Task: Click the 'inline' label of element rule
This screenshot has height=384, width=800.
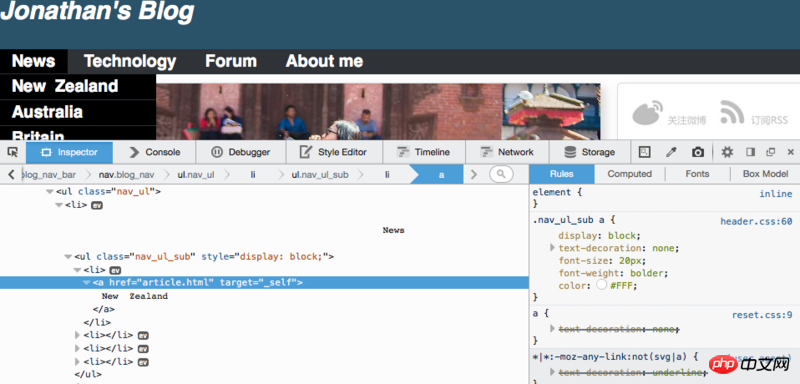Action: tap(776, 194)
